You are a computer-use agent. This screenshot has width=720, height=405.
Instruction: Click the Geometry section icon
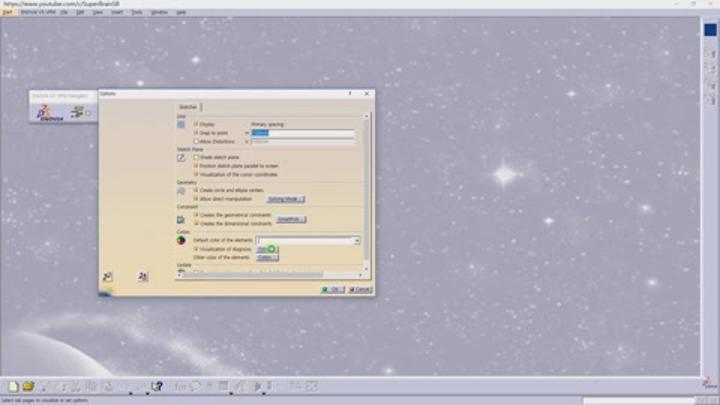181,191
